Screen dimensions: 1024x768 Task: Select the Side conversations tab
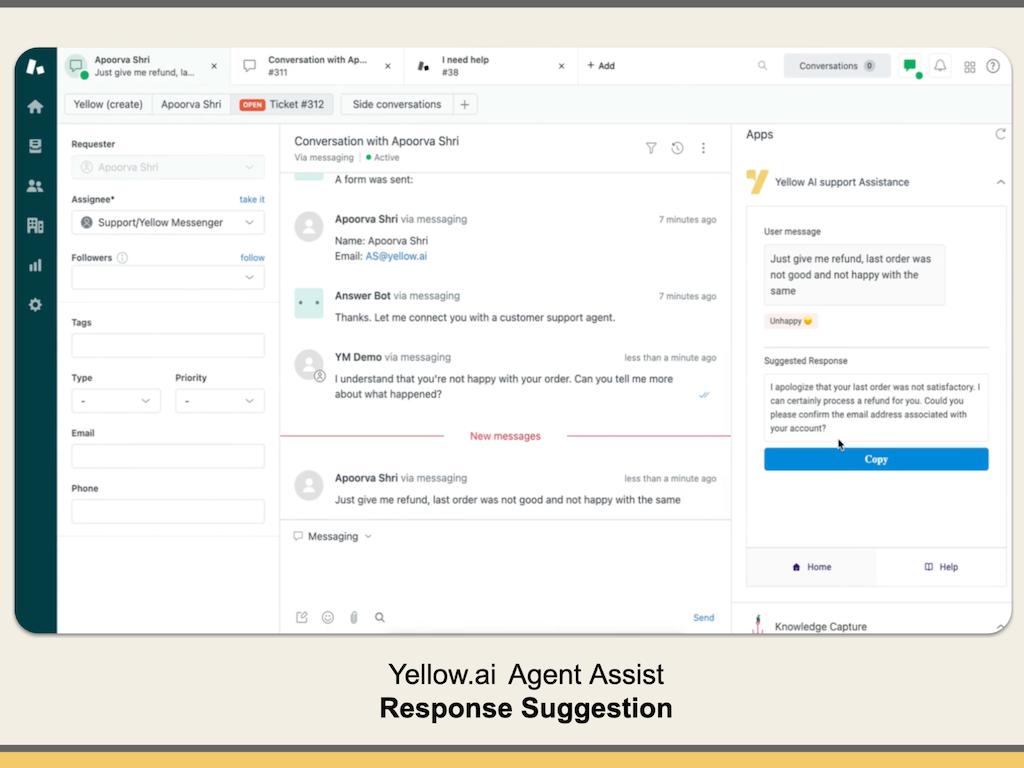coord(396,104)
